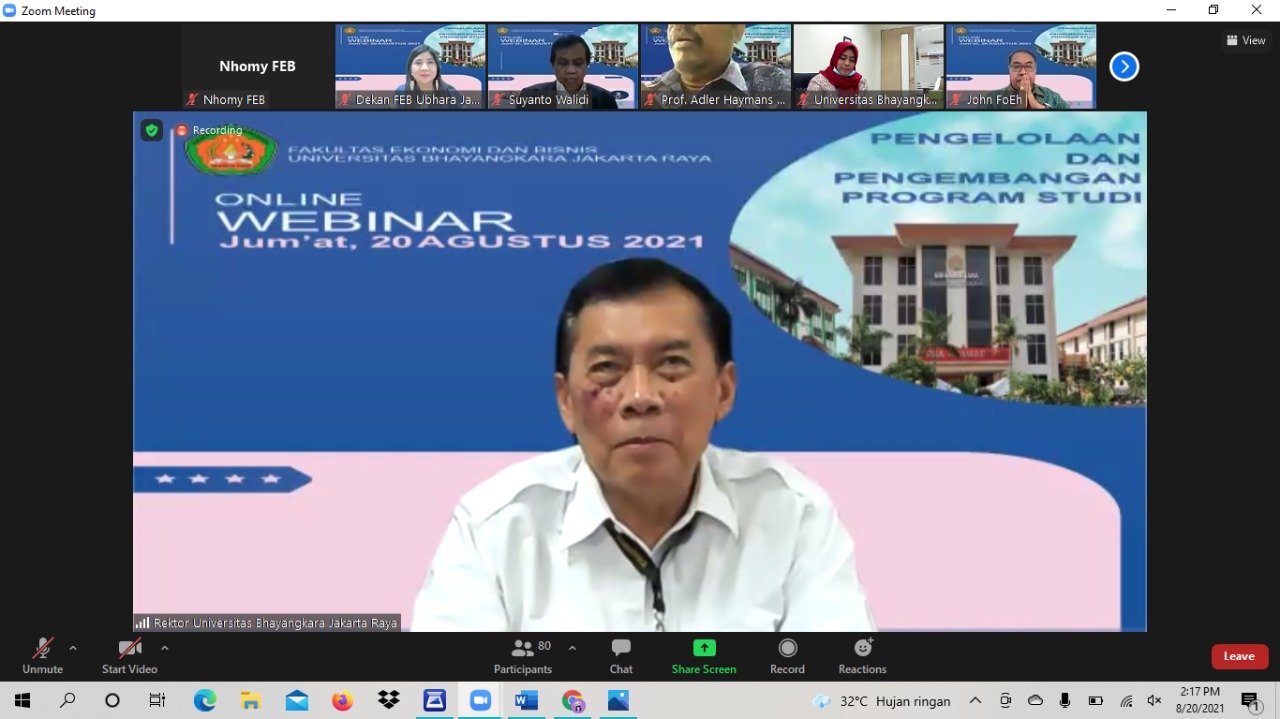Screen dimensions: 1280x719
Task: Open the Reactions menu
Action: [x=862, y=655]
